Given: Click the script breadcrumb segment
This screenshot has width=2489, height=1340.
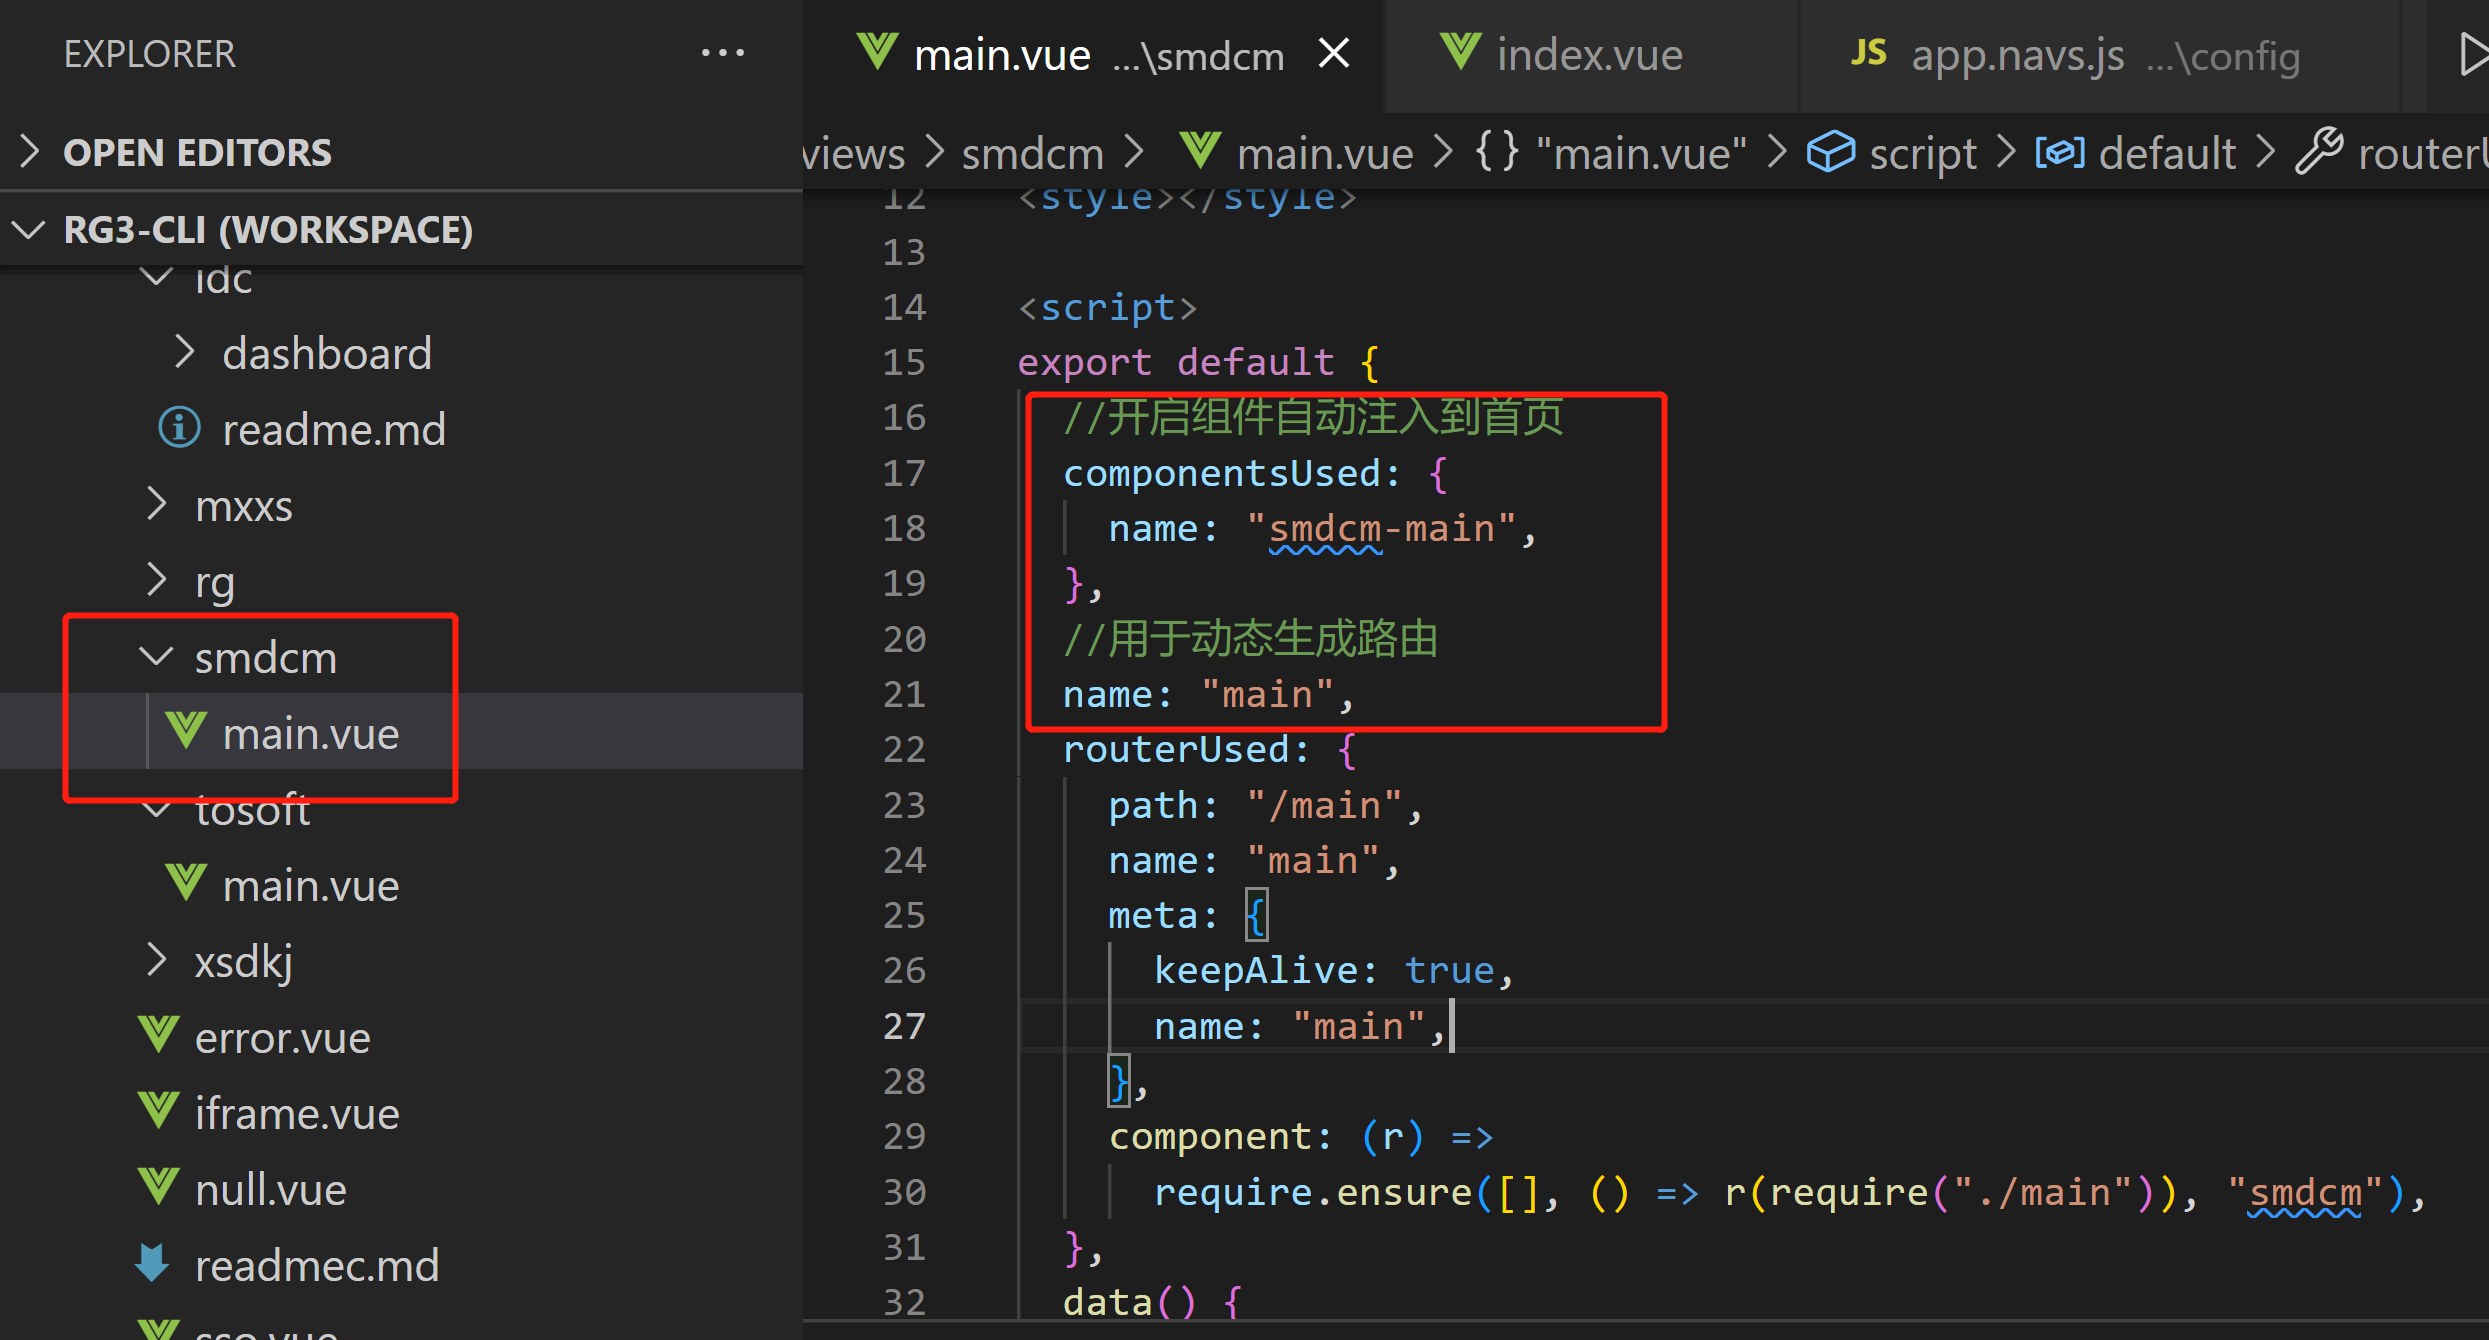Looking at the screenshot, I should click(x=1923, y=153).
